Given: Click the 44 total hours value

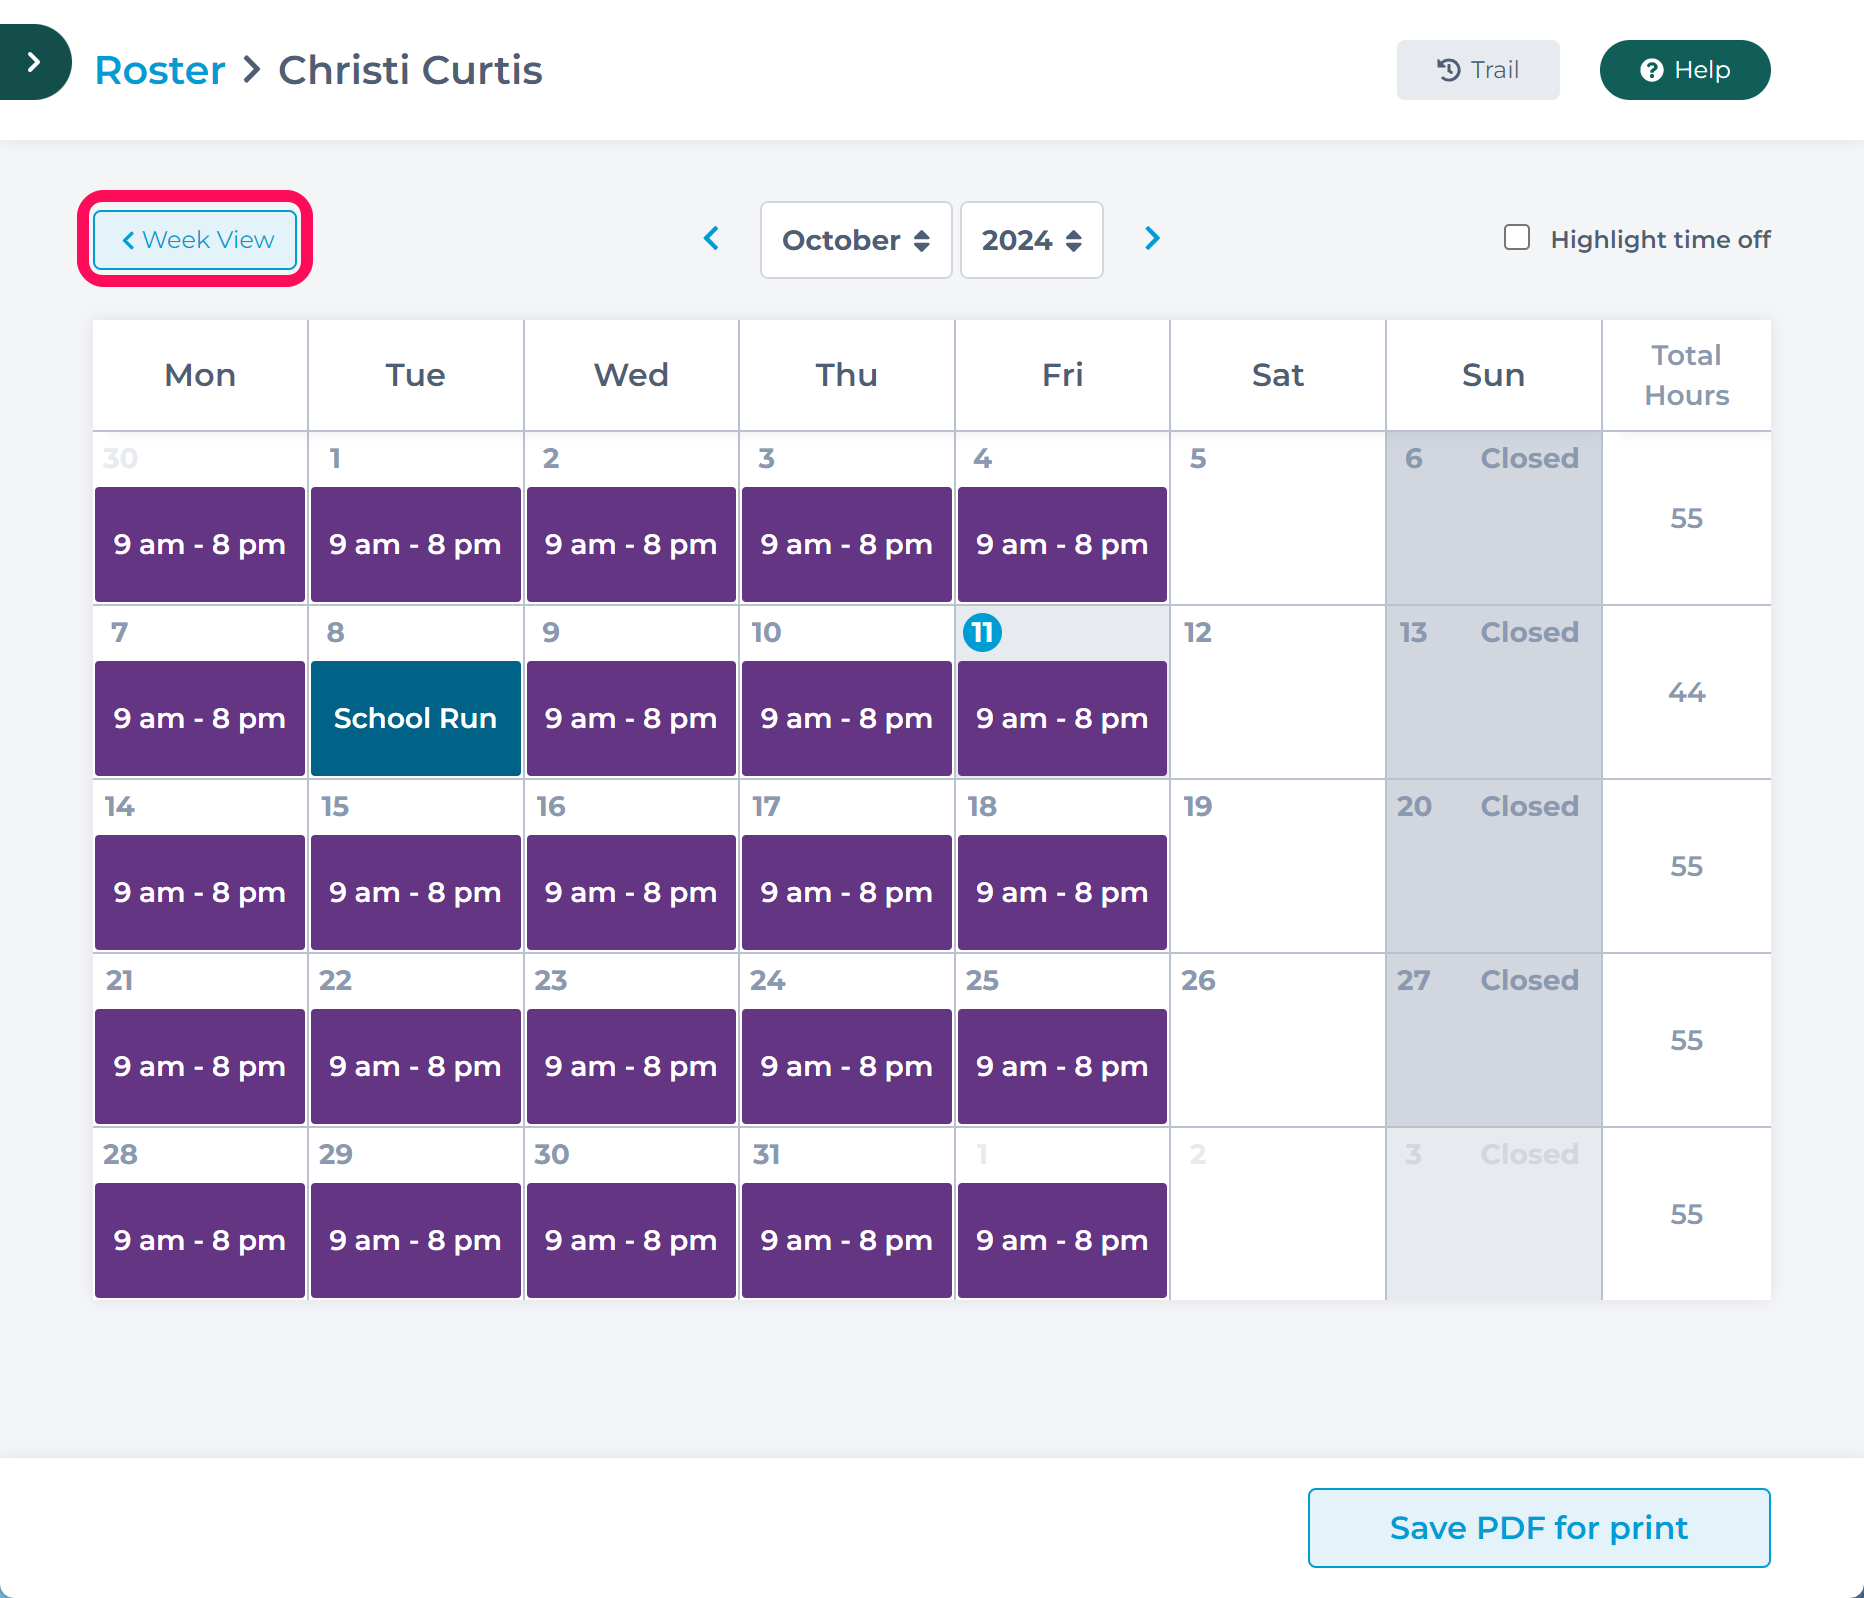Looking at the screenshot, I should coord(1686,692).
